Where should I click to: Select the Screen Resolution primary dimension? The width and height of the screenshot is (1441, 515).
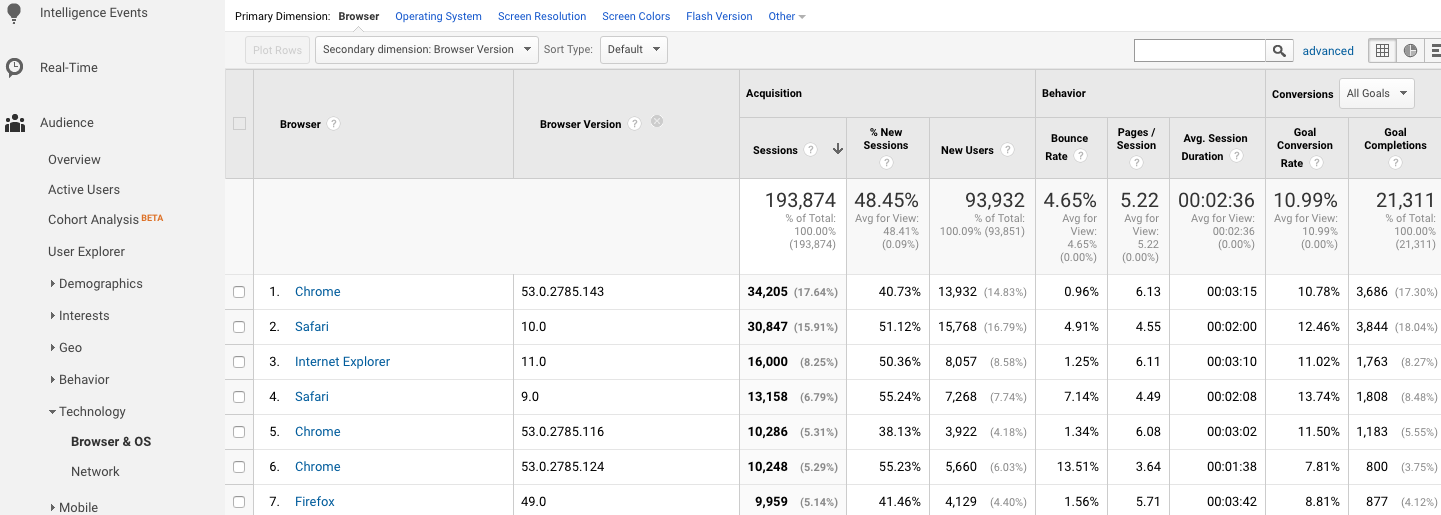coord(542,17)
